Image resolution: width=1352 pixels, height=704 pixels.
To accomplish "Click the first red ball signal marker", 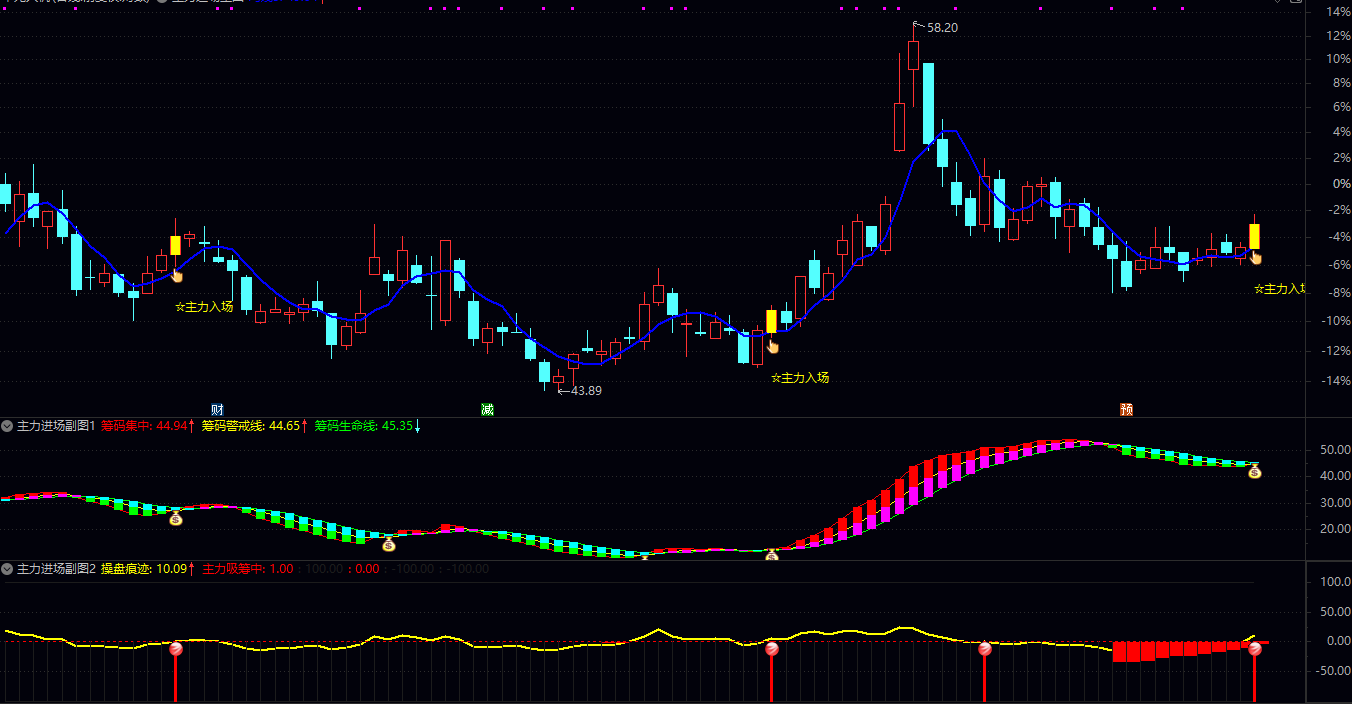I will (176, 650).
